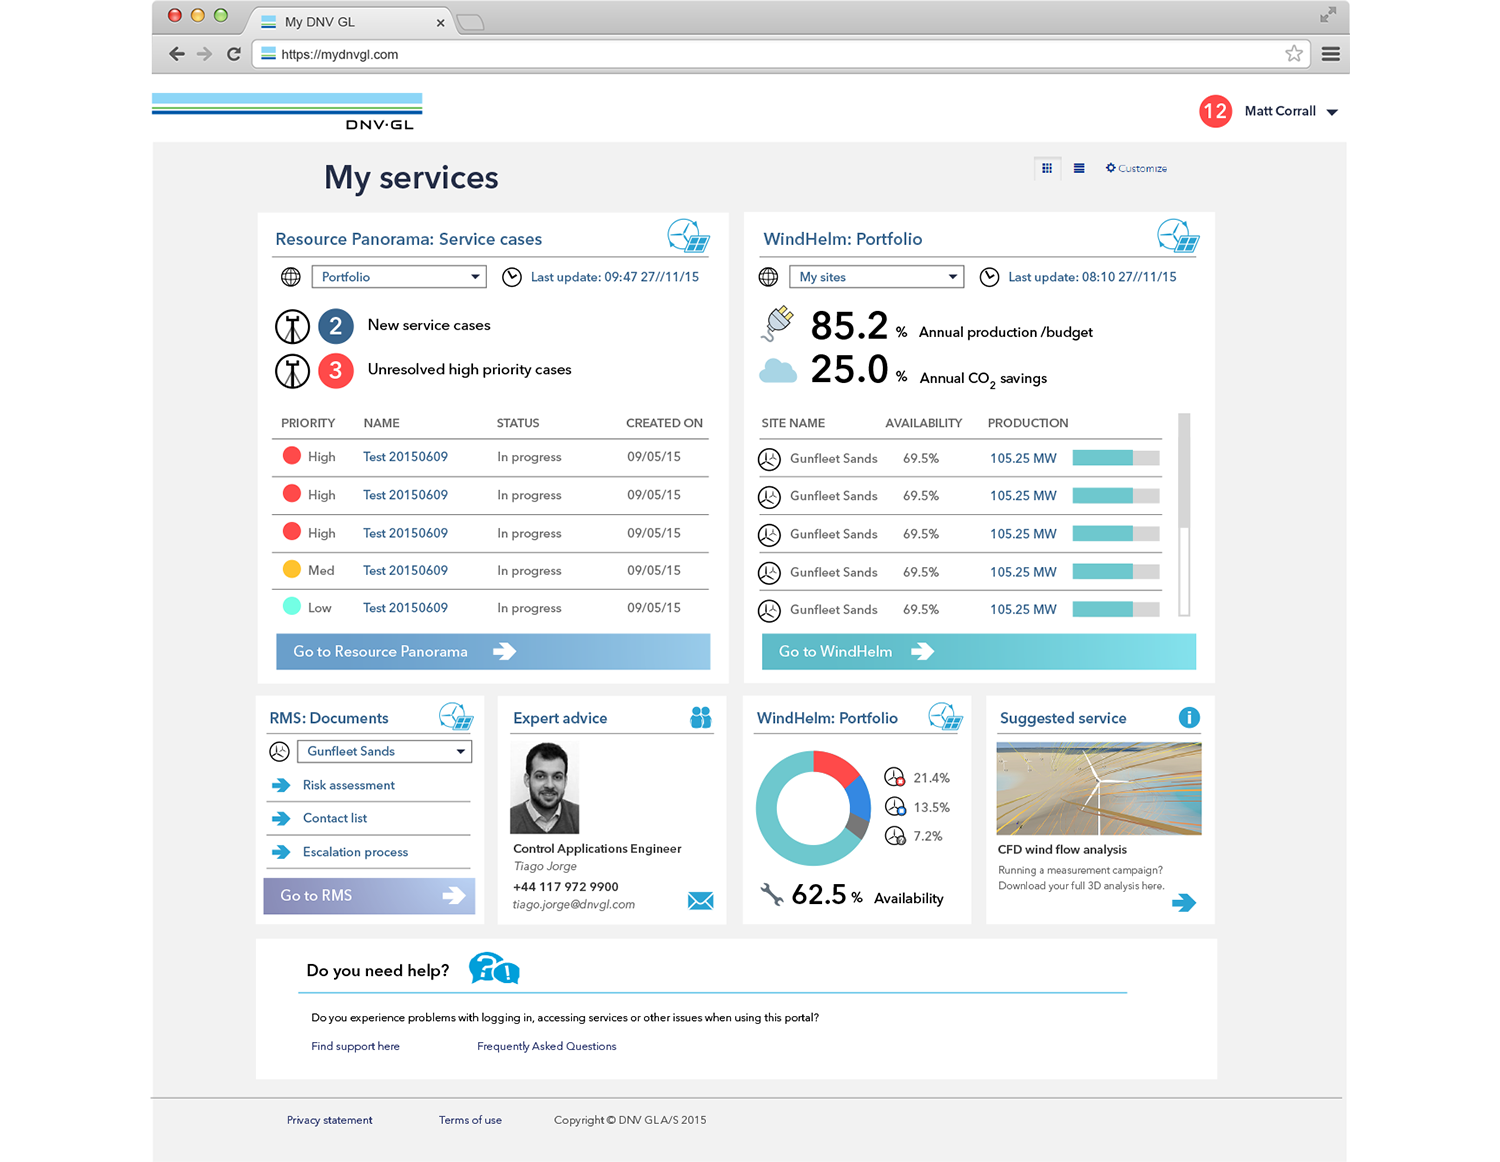Switch to grid view layout
The height and width of the screenshot is (1162, 1500).
coord(1047,168)
